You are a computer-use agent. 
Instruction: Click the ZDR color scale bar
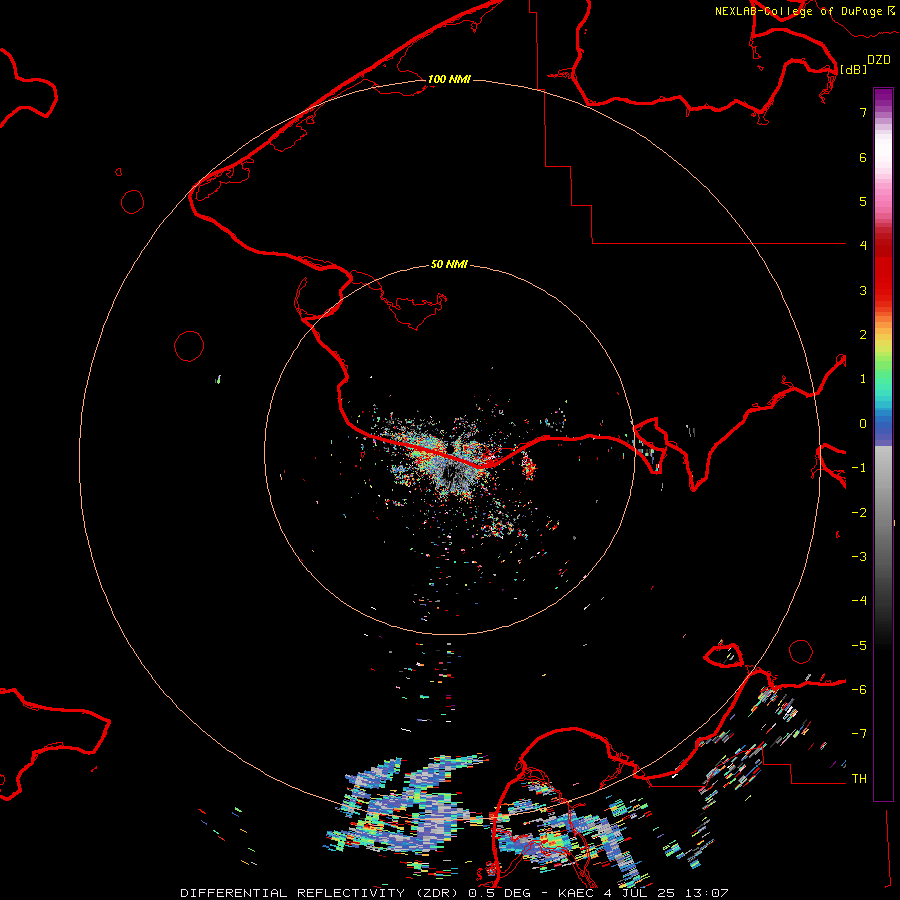[883, 444]
